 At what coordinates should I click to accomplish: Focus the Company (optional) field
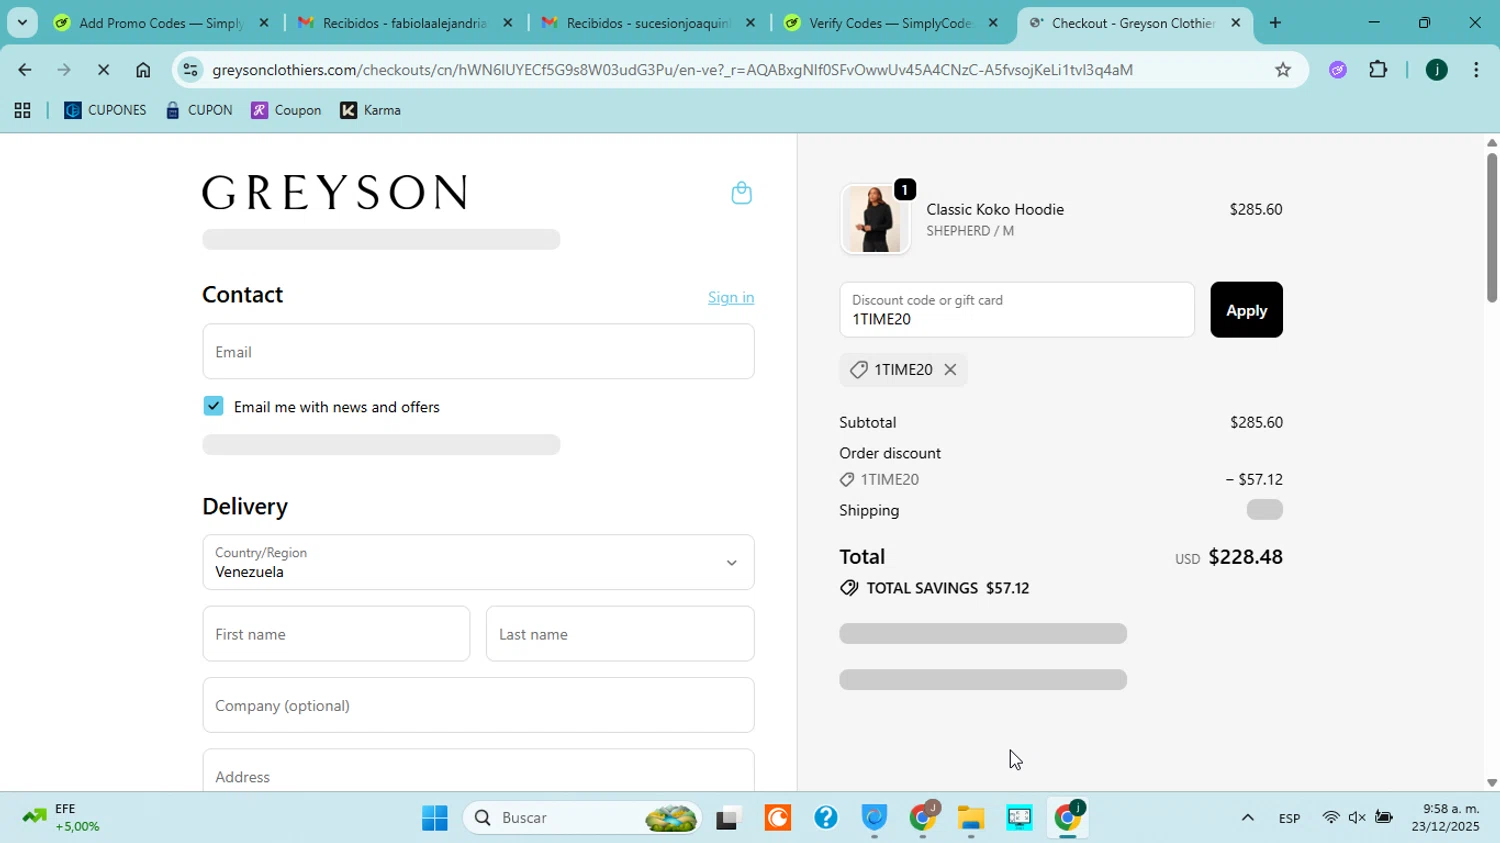[478, 705]
